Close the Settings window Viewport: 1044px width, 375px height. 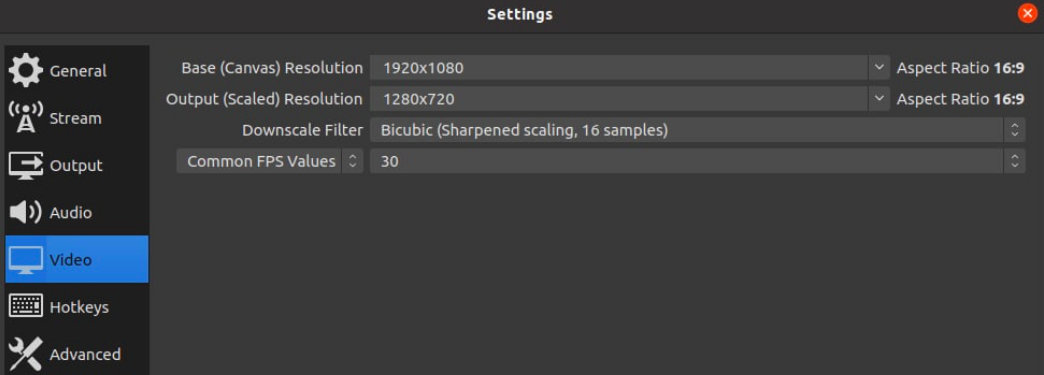pyautogui.click(x=1027, y=13)
